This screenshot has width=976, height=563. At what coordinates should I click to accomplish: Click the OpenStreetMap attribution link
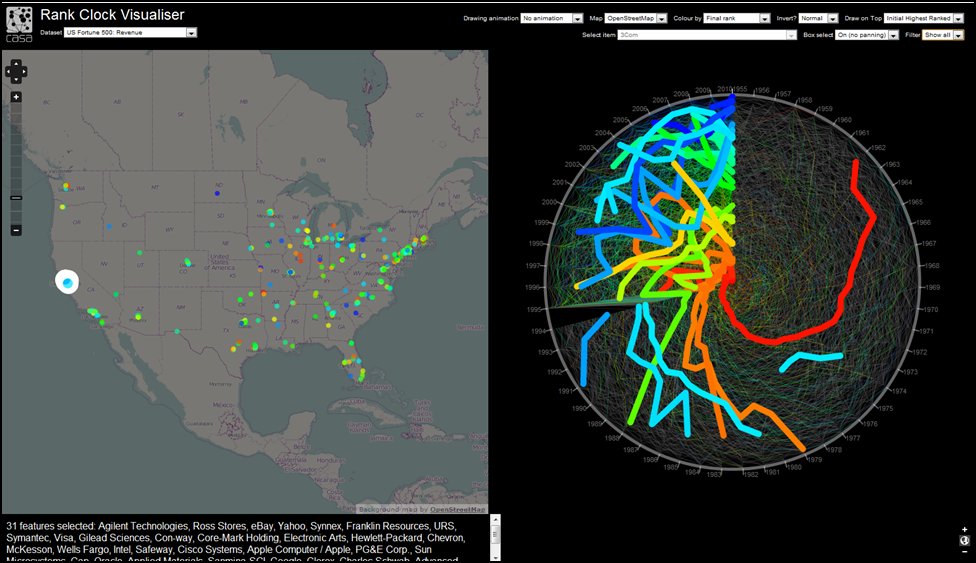458,509
